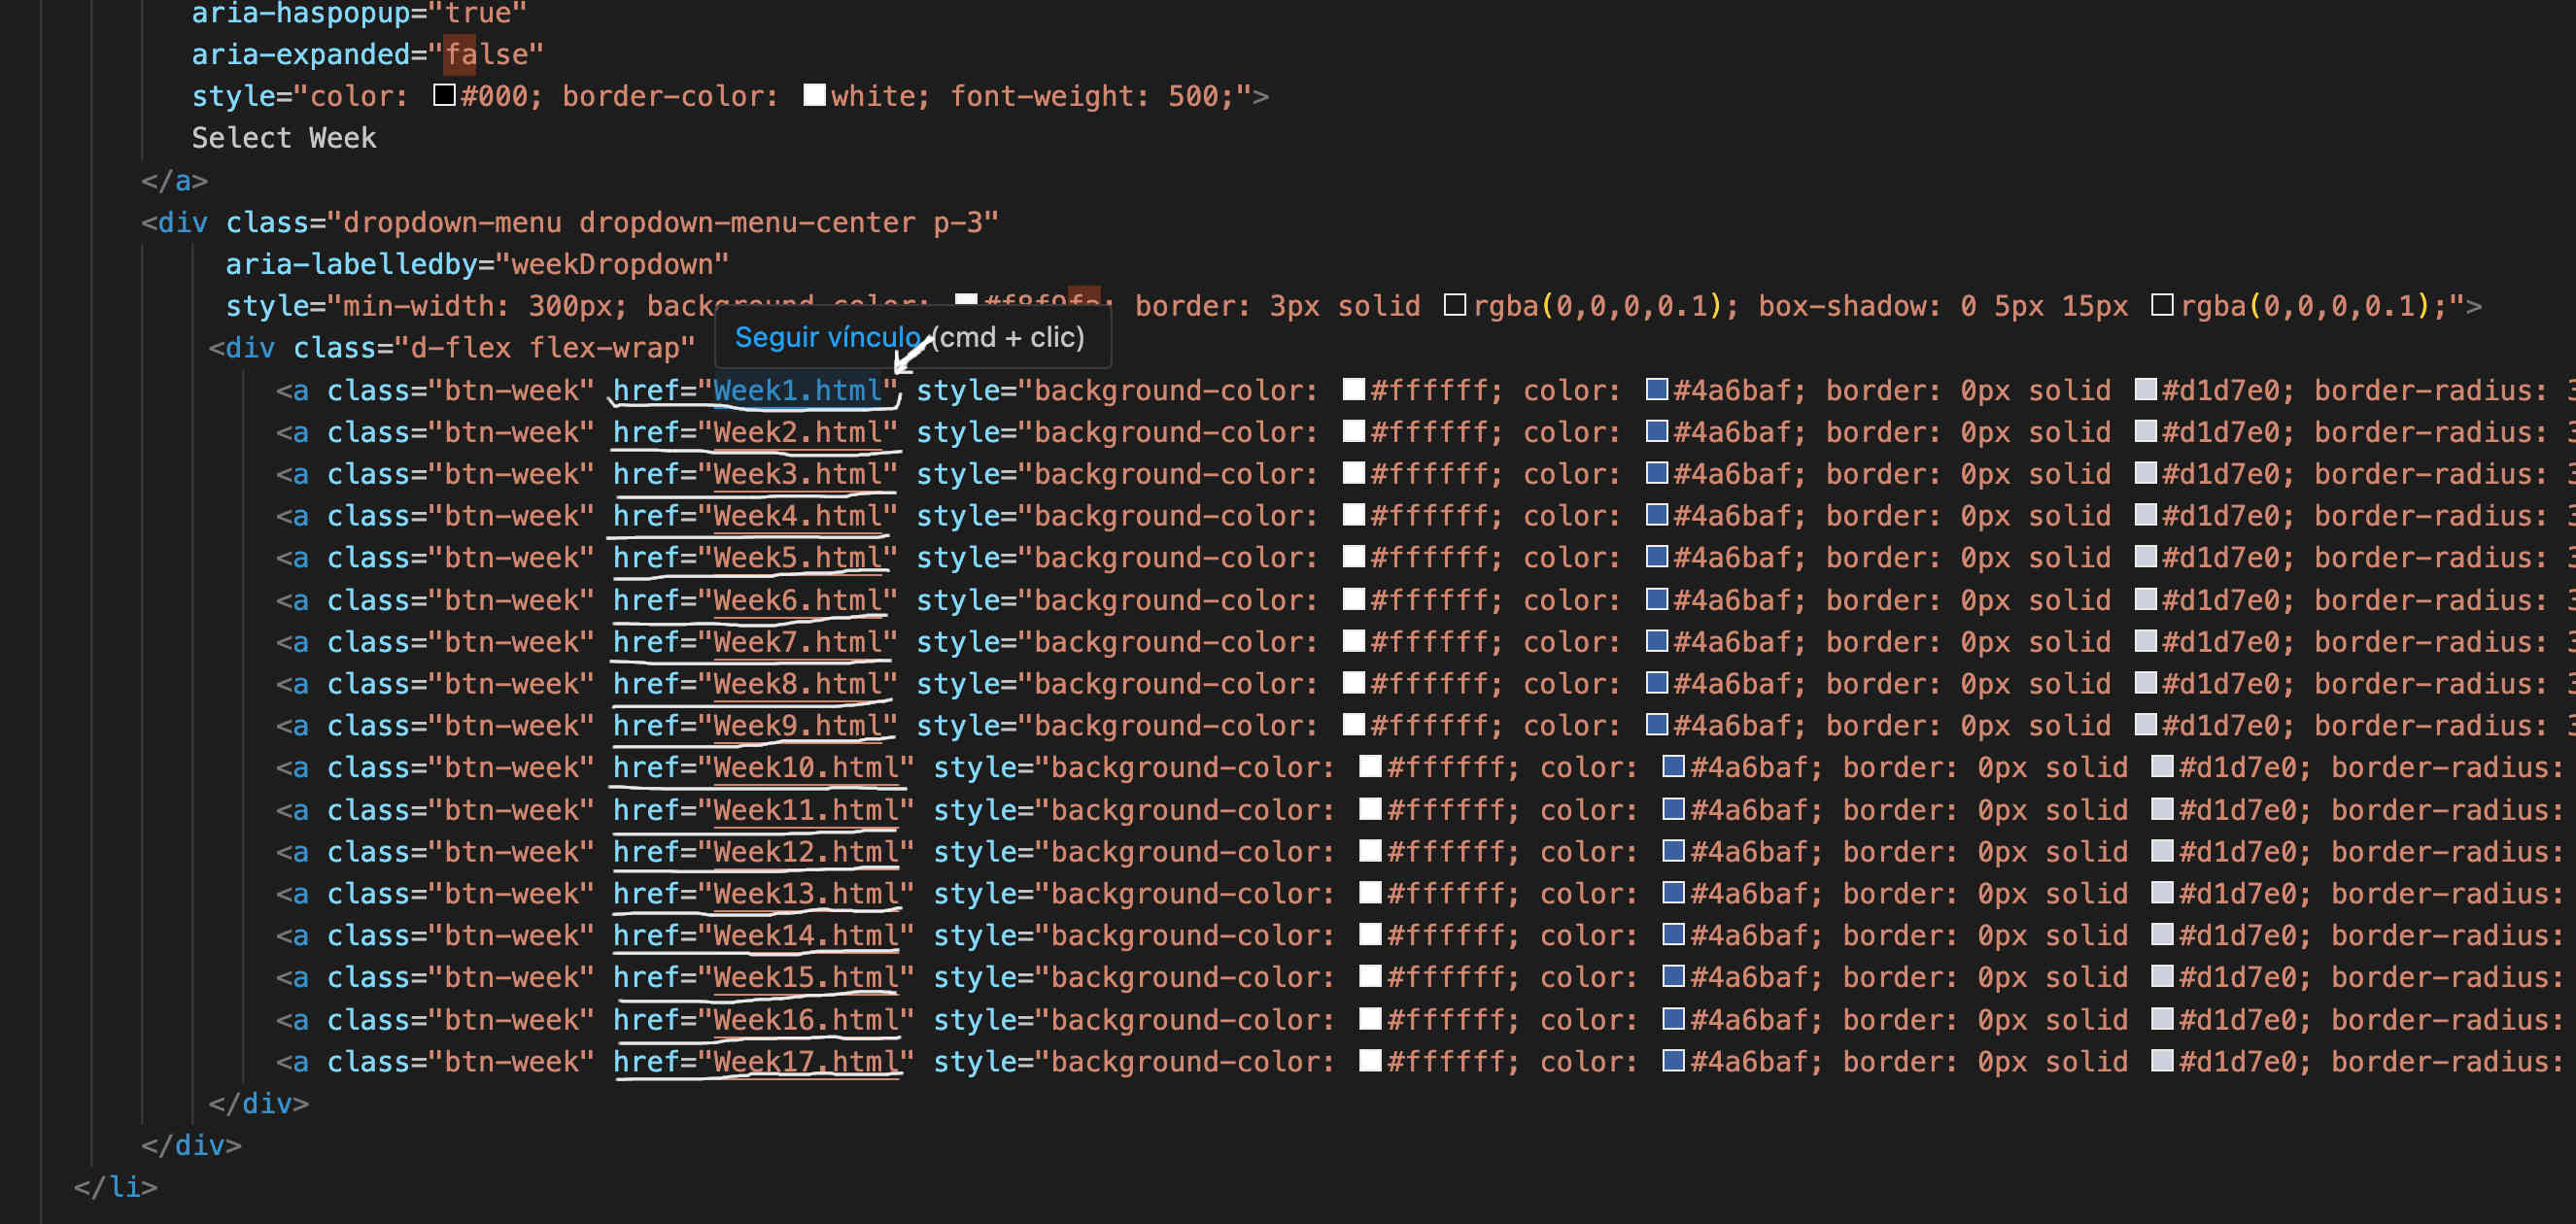The image size is (2576, 1224).
Task: Click the aria-expanded="false" attribute
Action: click(368, 54)
